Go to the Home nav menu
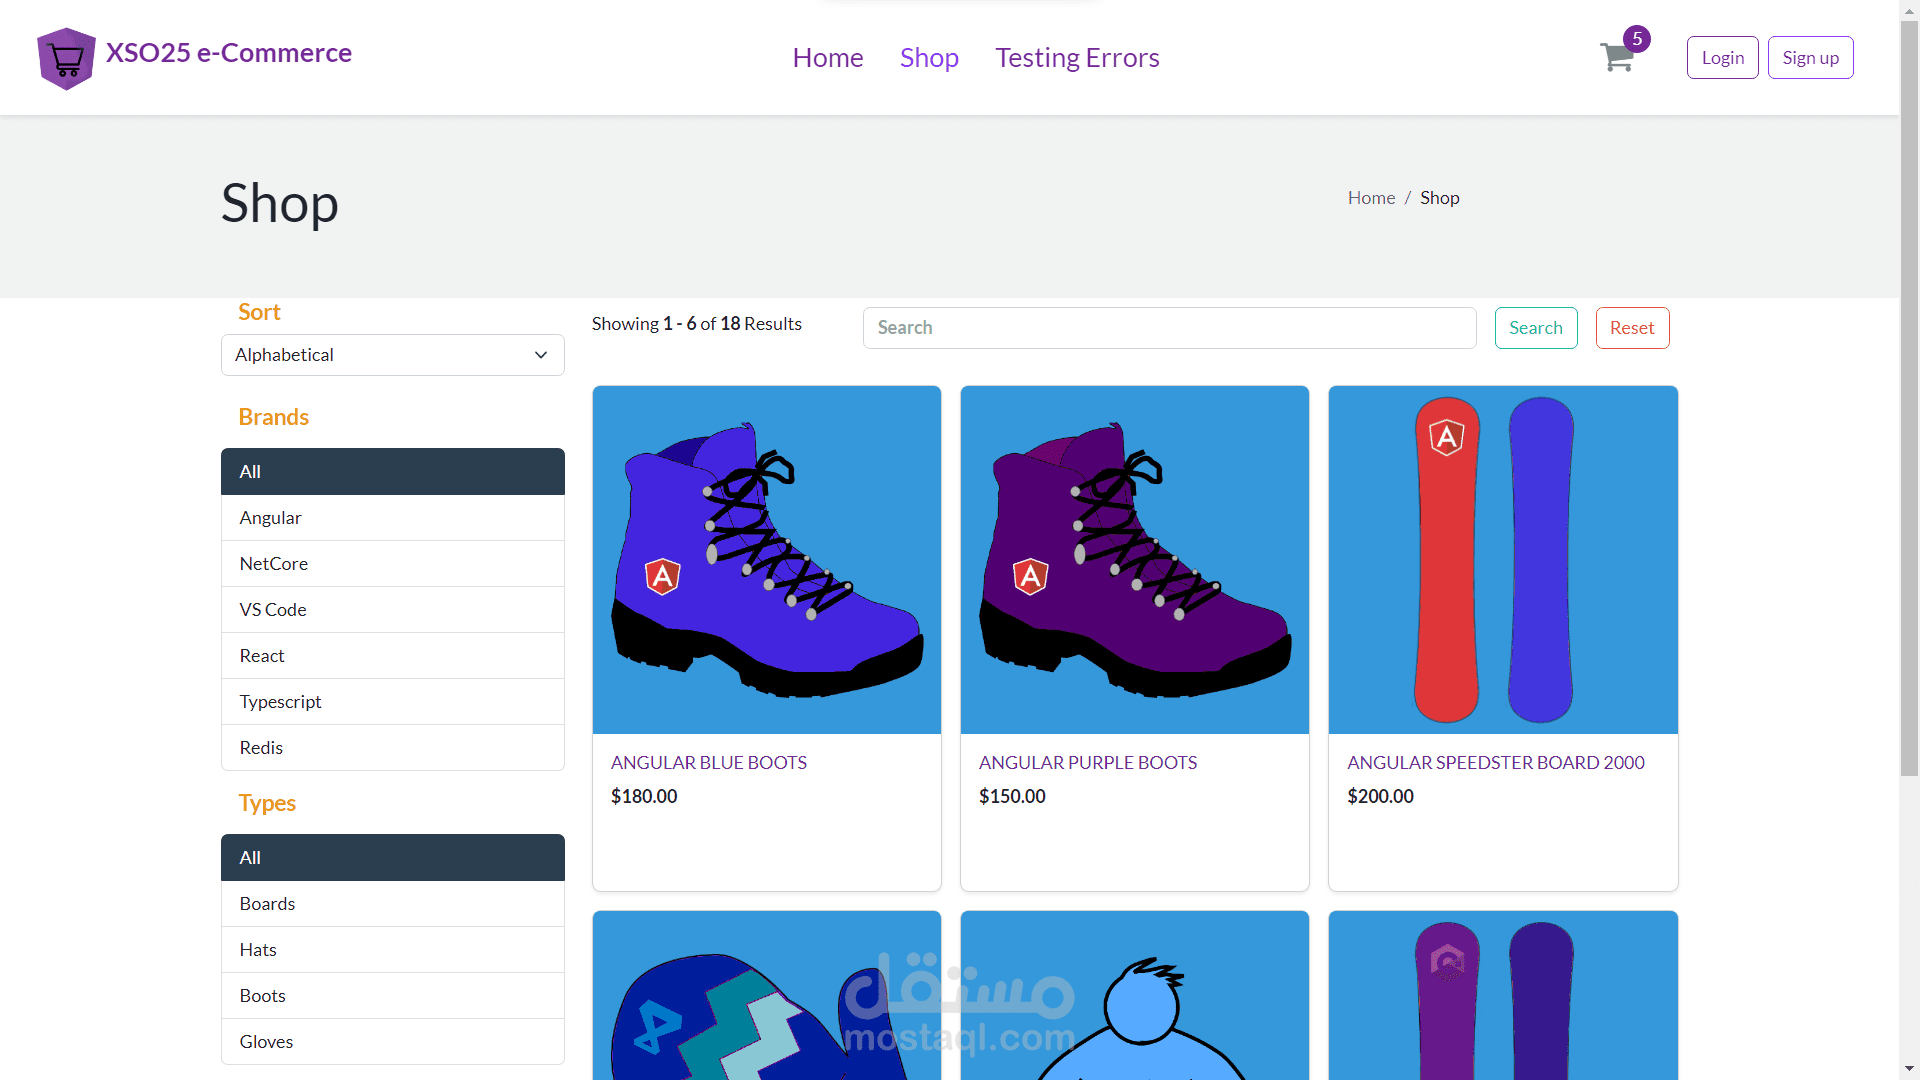 point(827,58)
